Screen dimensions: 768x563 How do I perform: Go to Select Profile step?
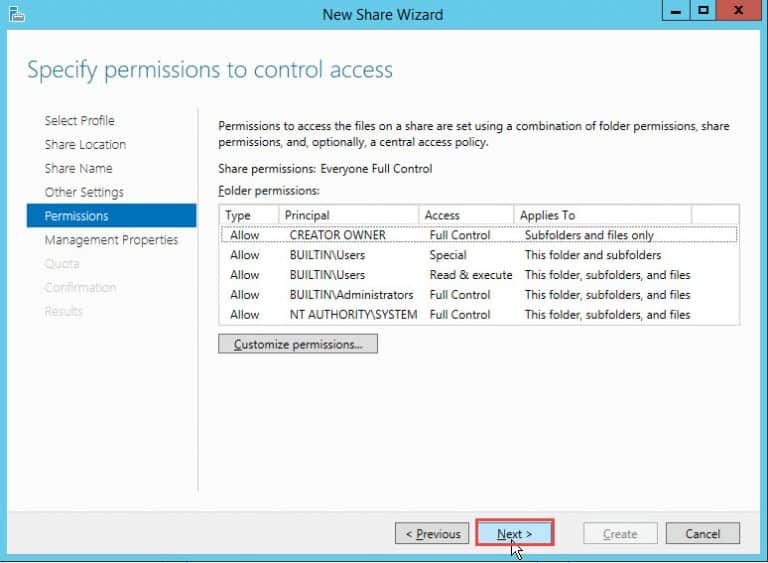point(79,121)
